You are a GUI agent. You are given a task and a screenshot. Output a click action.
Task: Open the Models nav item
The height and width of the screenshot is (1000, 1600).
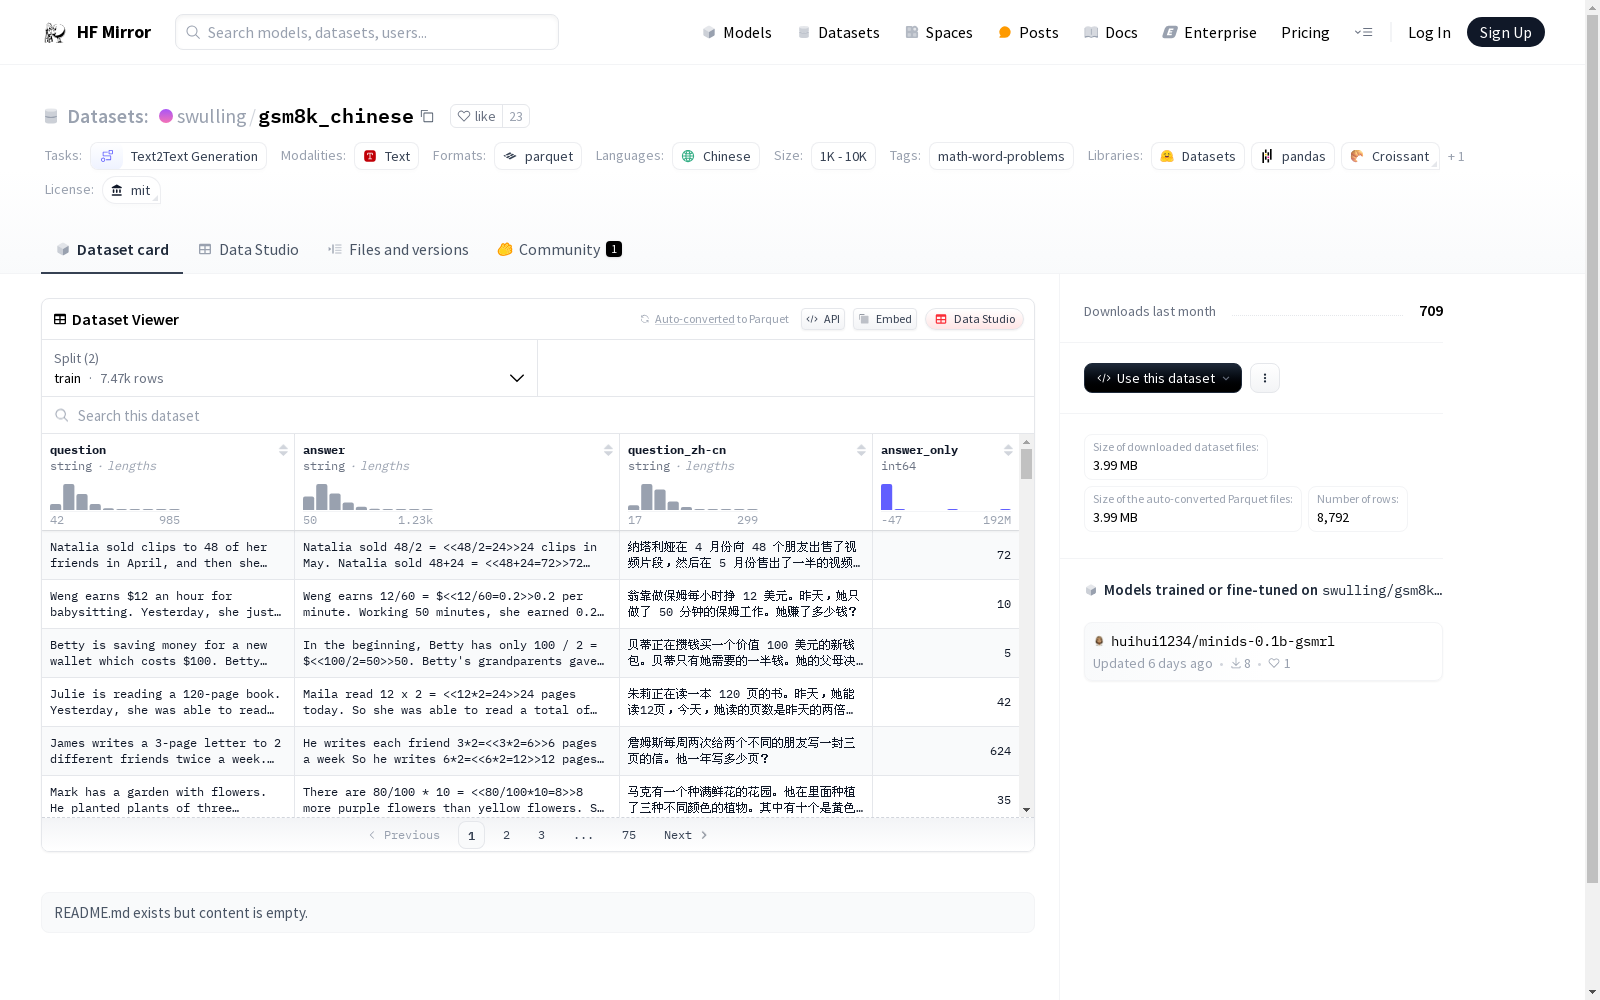point(737,32)
